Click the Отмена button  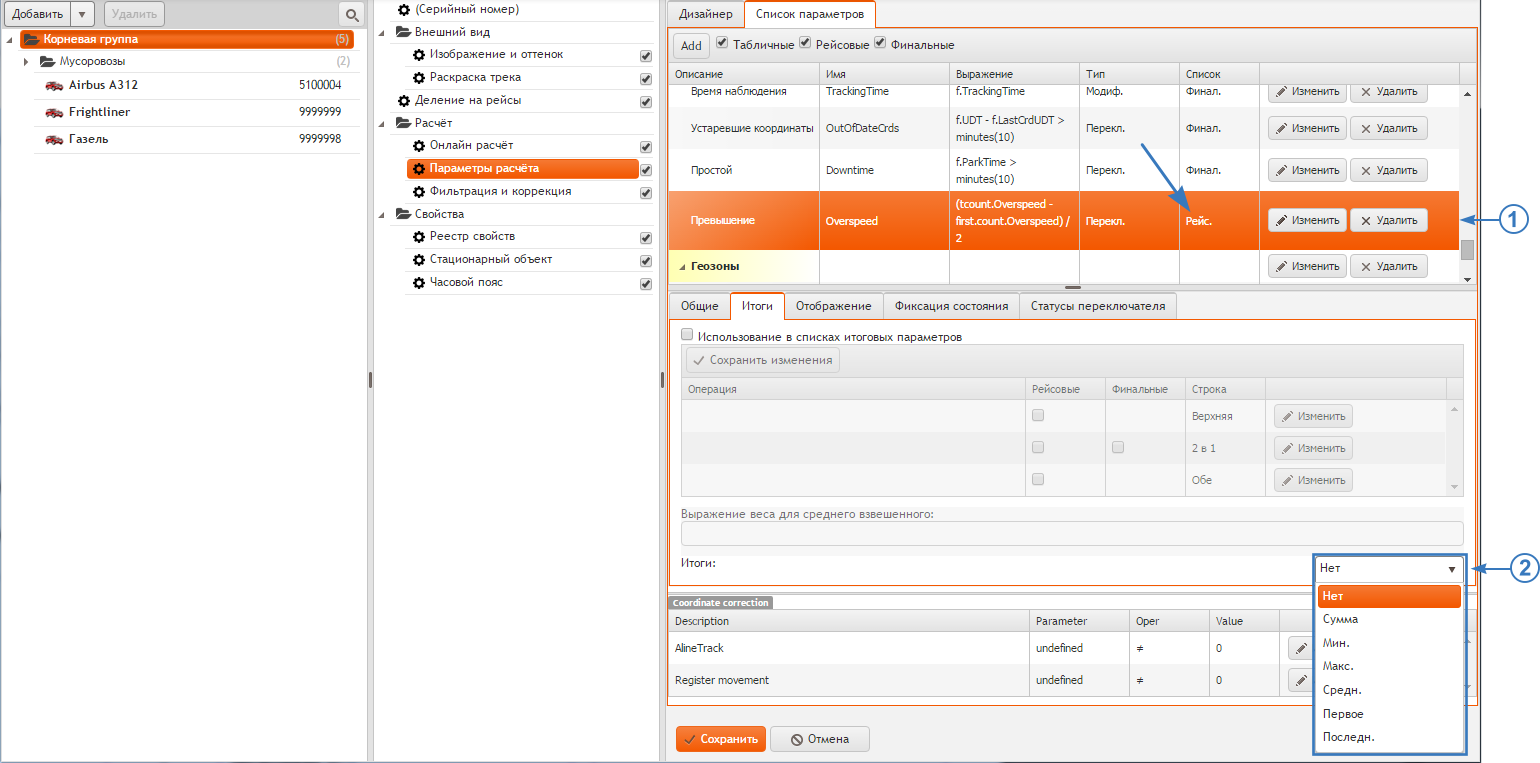point(819,739)
